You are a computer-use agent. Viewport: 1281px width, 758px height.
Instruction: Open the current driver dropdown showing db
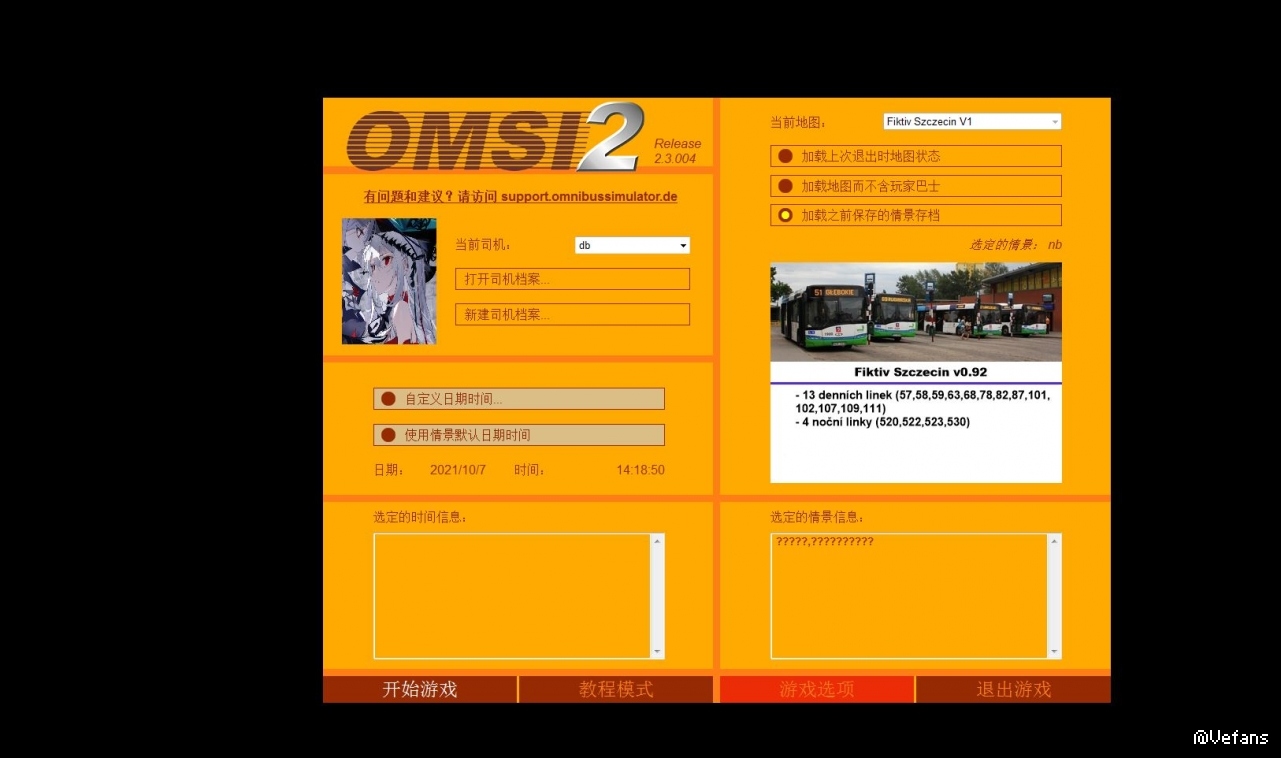(632, 245)
